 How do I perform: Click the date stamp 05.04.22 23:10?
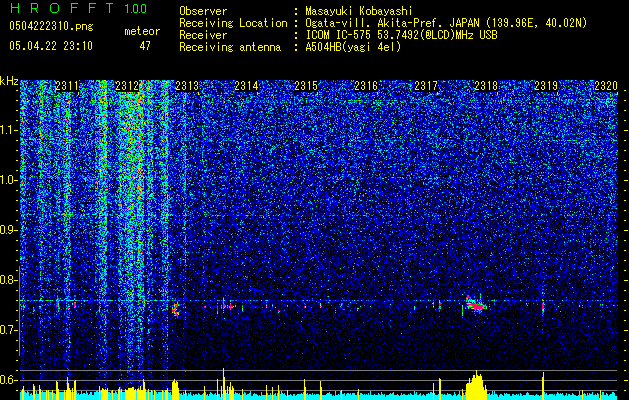[51, 46]
